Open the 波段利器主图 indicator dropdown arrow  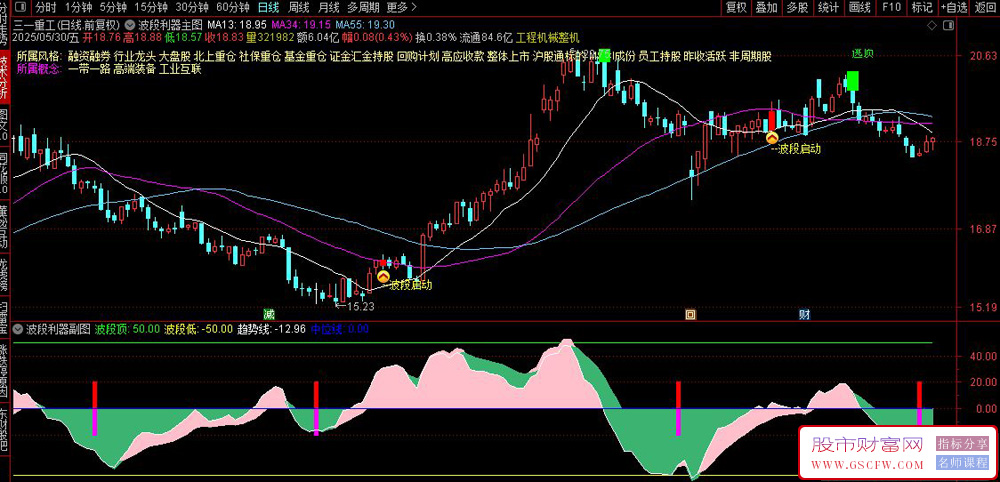[x=131, y=25]
